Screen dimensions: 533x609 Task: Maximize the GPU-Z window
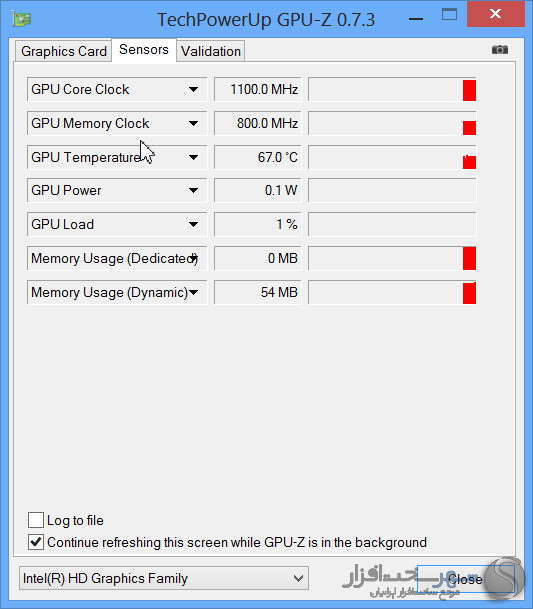(449, 15)
